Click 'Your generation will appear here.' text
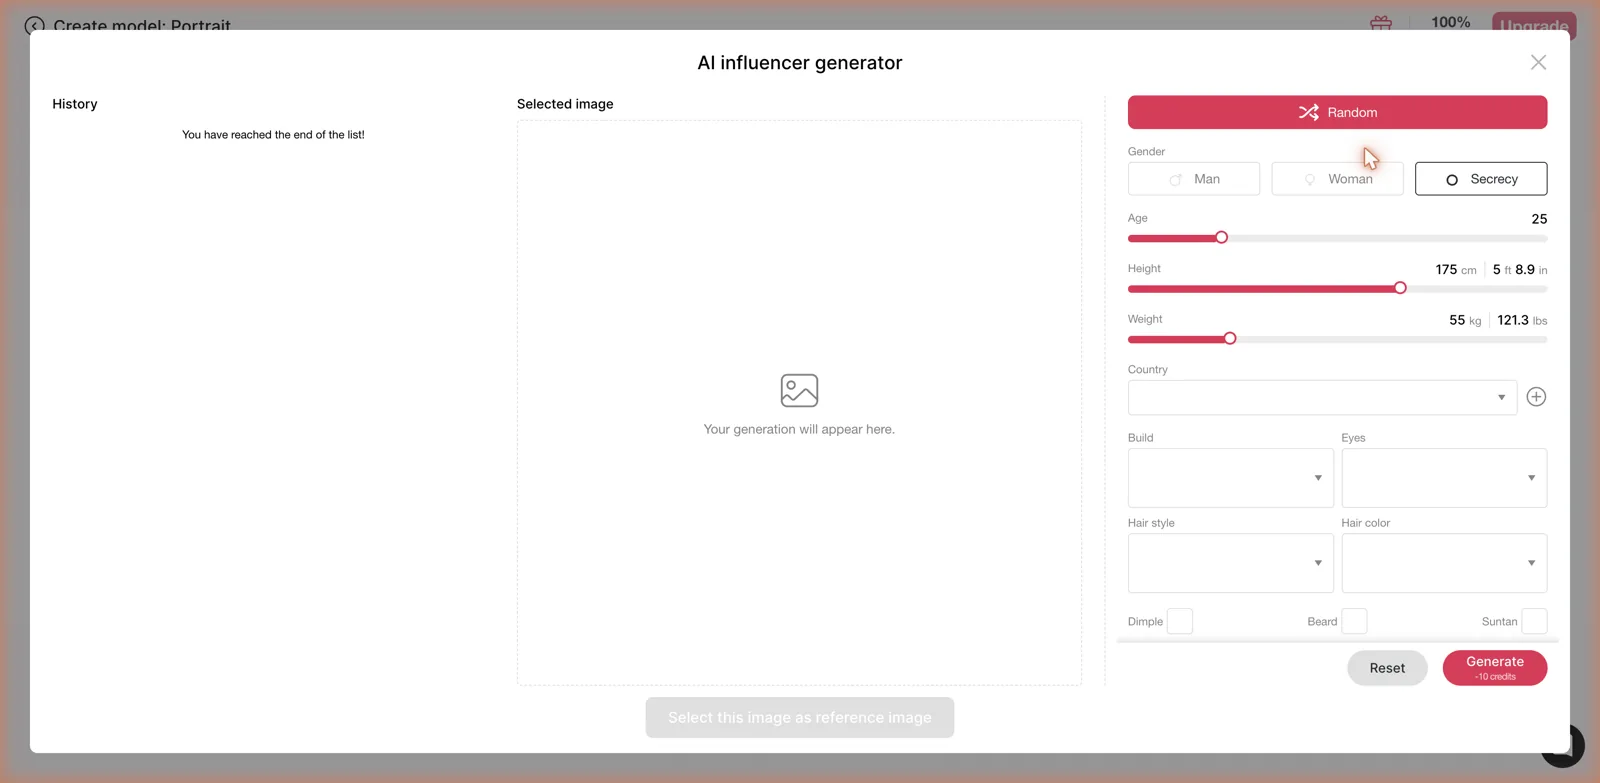This screenshot has width=1600, height=783. [799, 429]
